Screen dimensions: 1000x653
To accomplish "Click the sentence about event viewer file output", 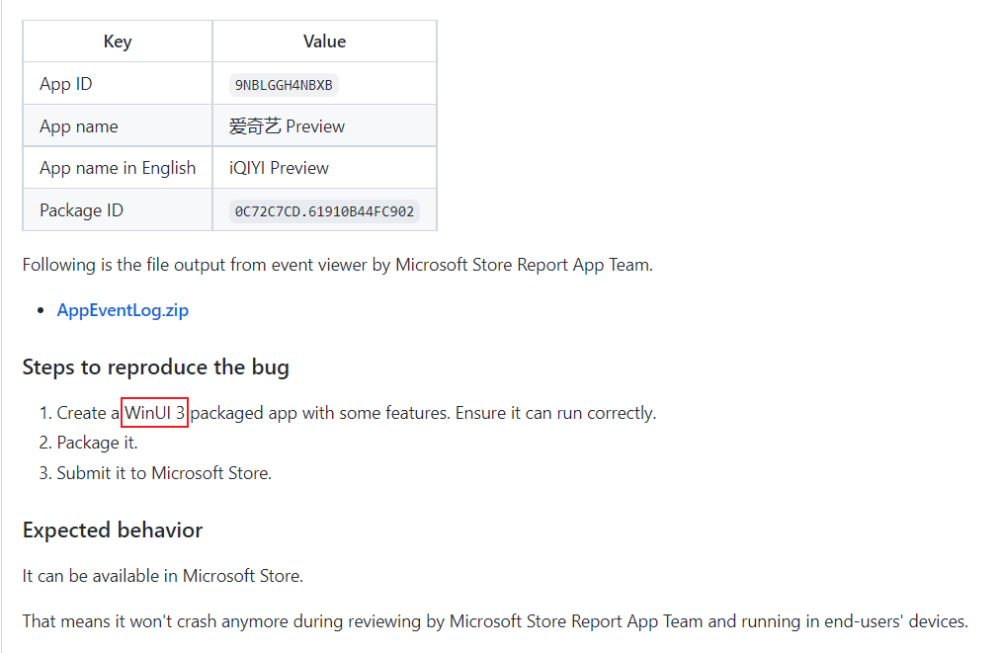I will pyautogui.click(x=337, y=265).
